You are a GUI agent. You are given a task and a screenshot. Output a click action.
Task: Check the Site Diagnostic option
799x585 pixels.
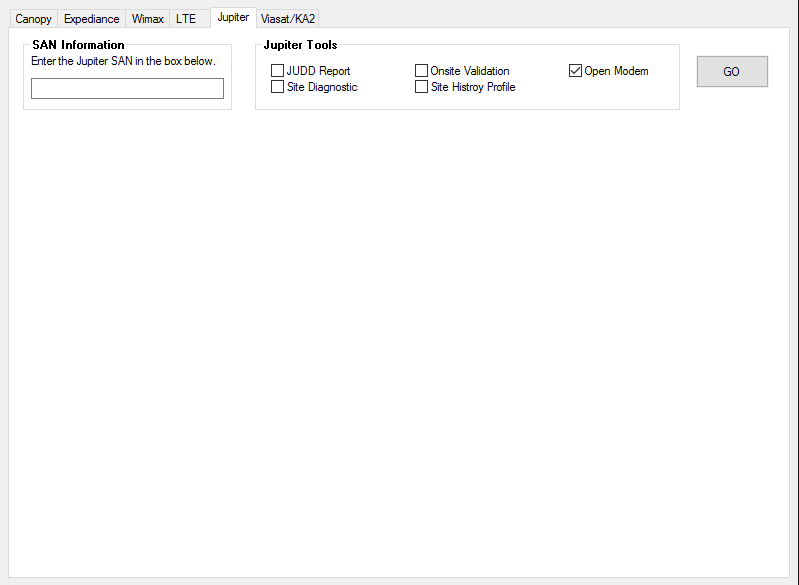click(x=277, y=87)
